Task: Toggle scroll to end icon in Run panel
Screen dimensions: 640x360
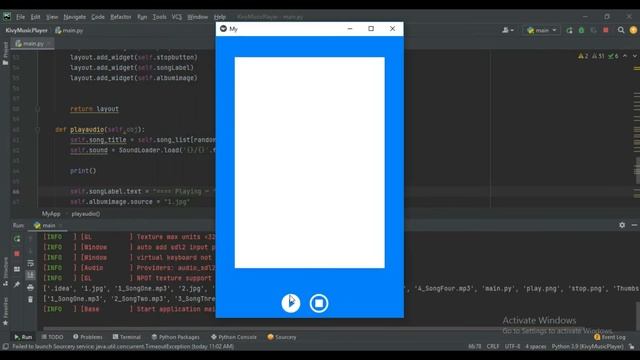Action: [30, 276]
